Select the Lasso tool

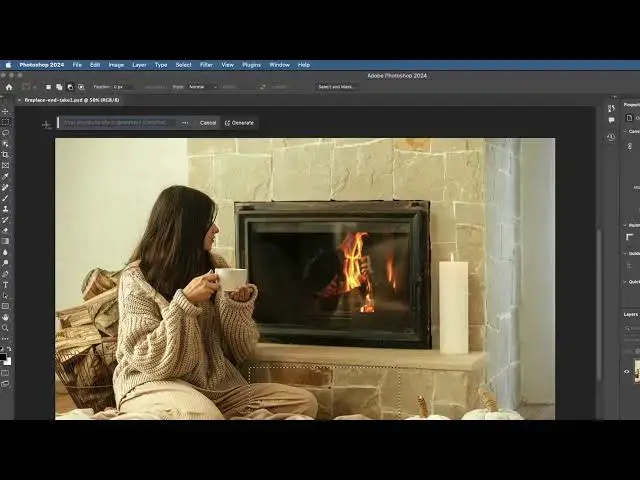5,133
